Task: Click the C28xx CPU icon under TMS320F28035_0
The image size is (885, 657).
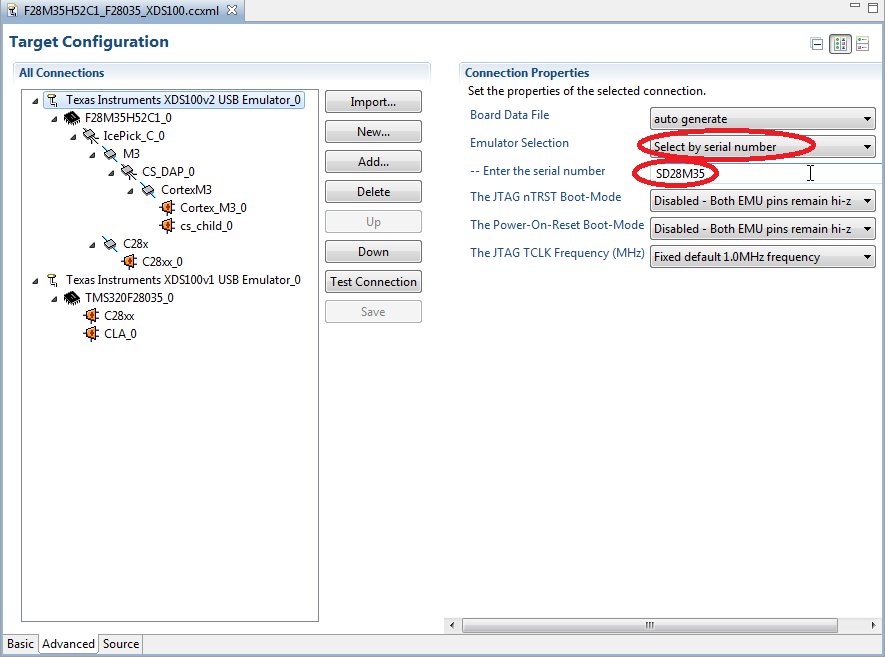Action: point(91,316)
